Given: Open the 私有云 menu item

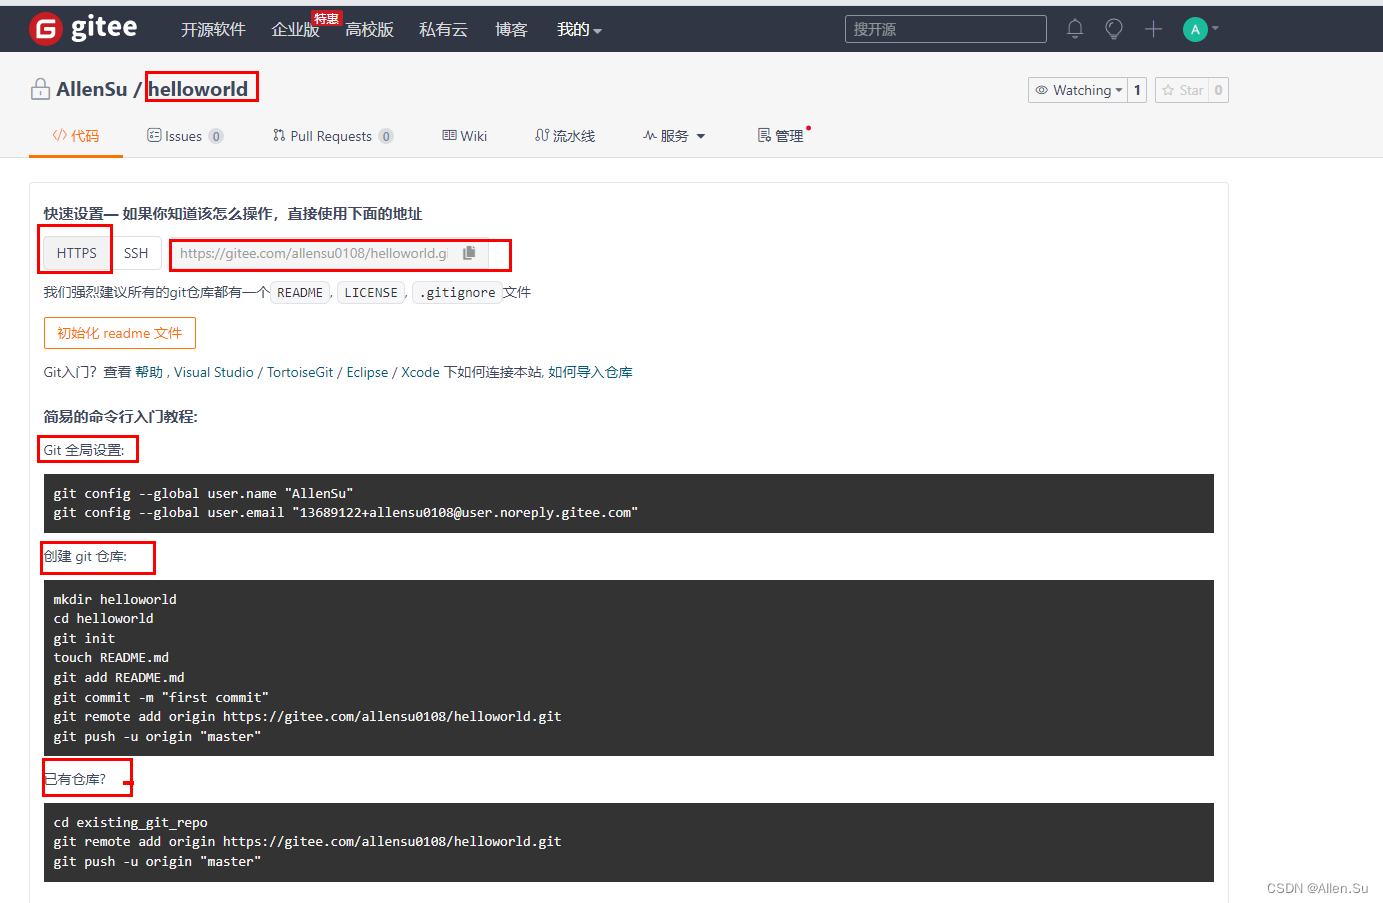Looking at the screenshot, I should click(x=443, y=30).
